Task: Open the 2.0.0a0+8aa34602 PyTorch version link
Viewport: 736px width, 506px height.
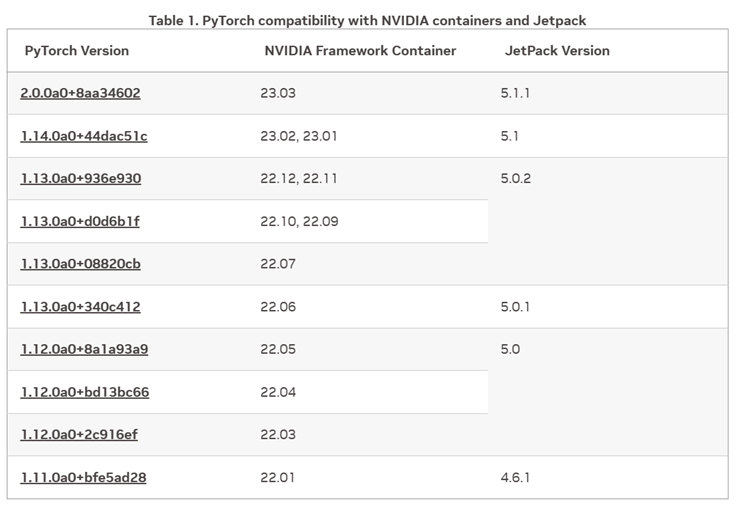Action: 80,93
